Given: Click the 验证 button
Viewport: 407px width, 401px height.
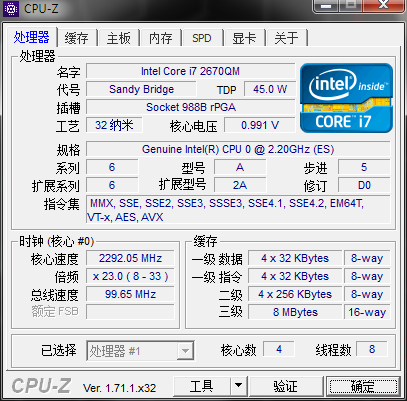Looking at the screenshot, I should pyautogui.click(x=286, y=386).
